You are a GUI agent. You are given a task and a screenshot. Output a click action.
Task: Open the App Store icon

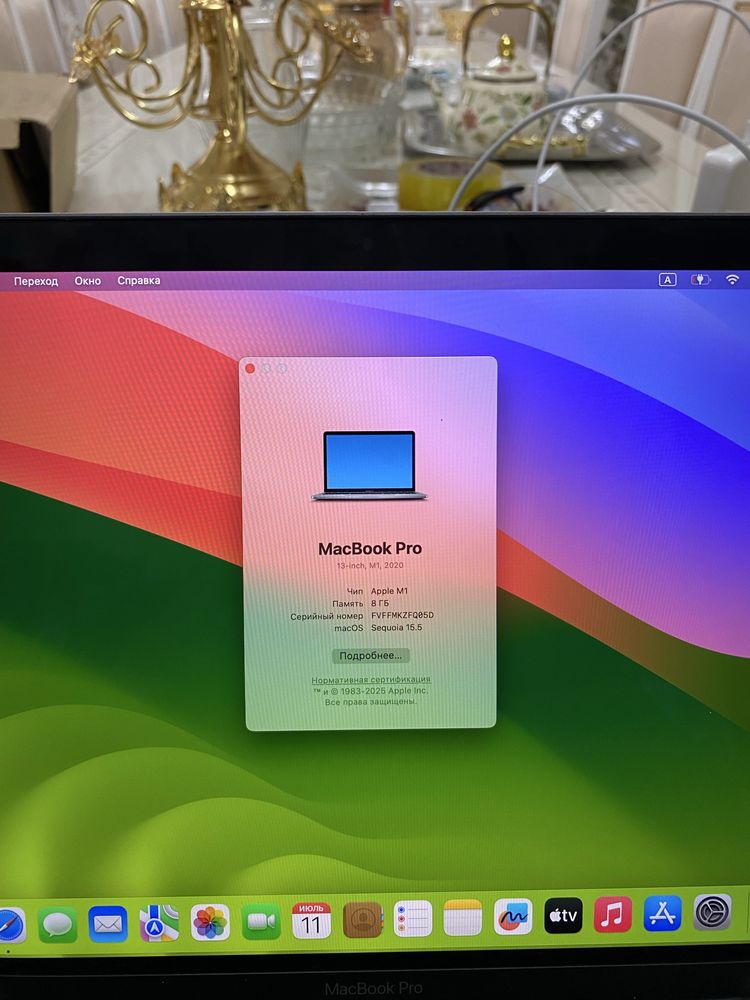663,913
